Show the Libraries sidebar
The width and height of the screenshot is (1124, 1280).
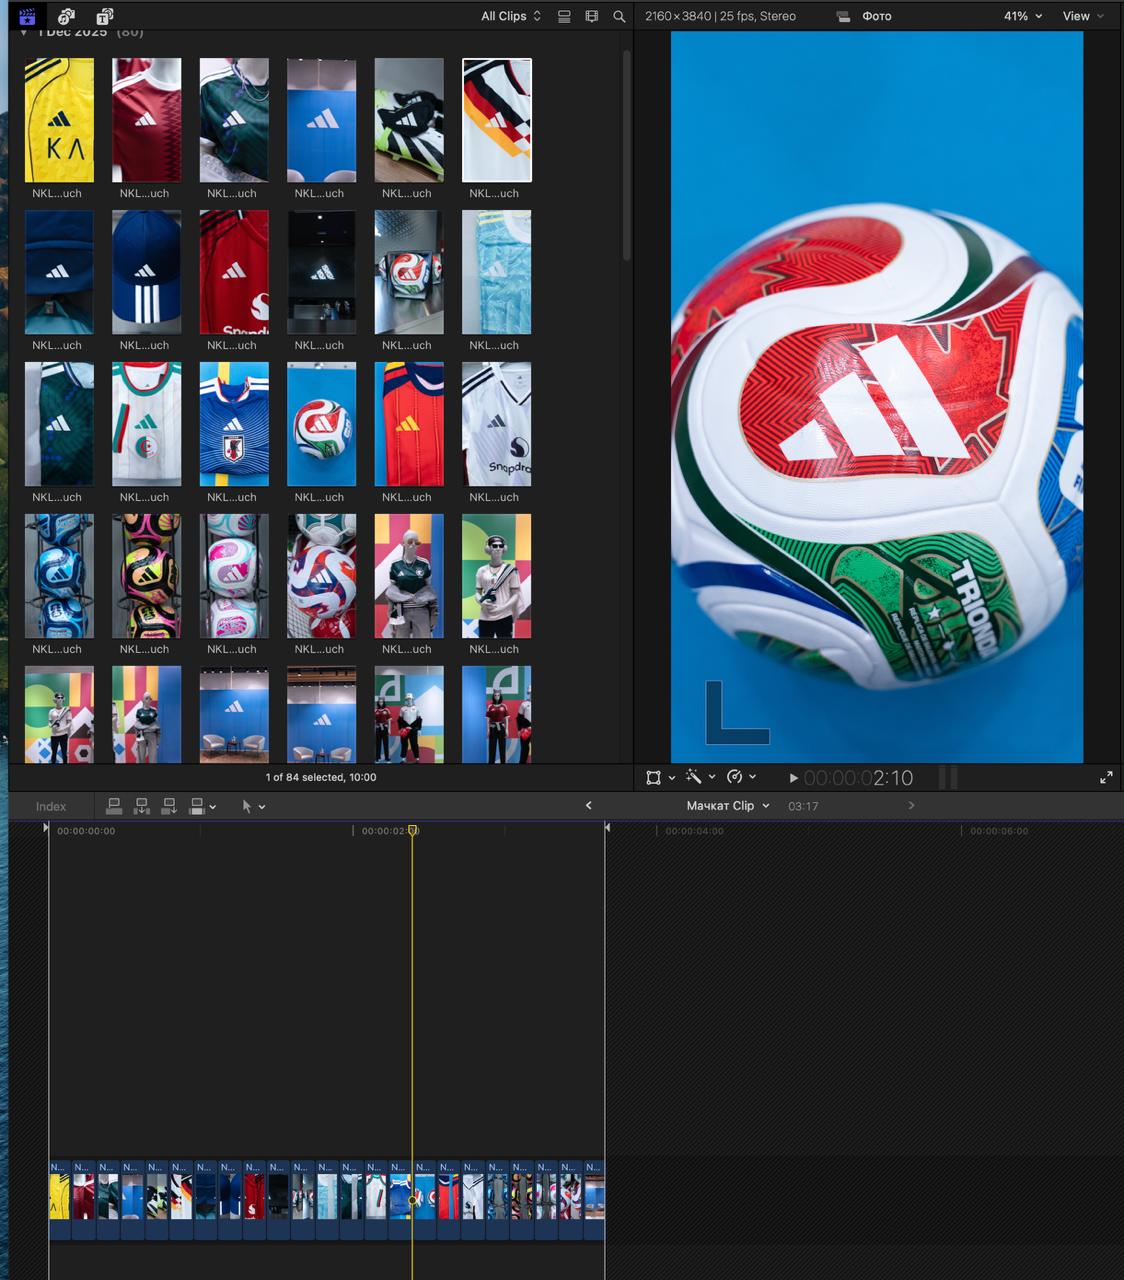(x=27, y=16)
